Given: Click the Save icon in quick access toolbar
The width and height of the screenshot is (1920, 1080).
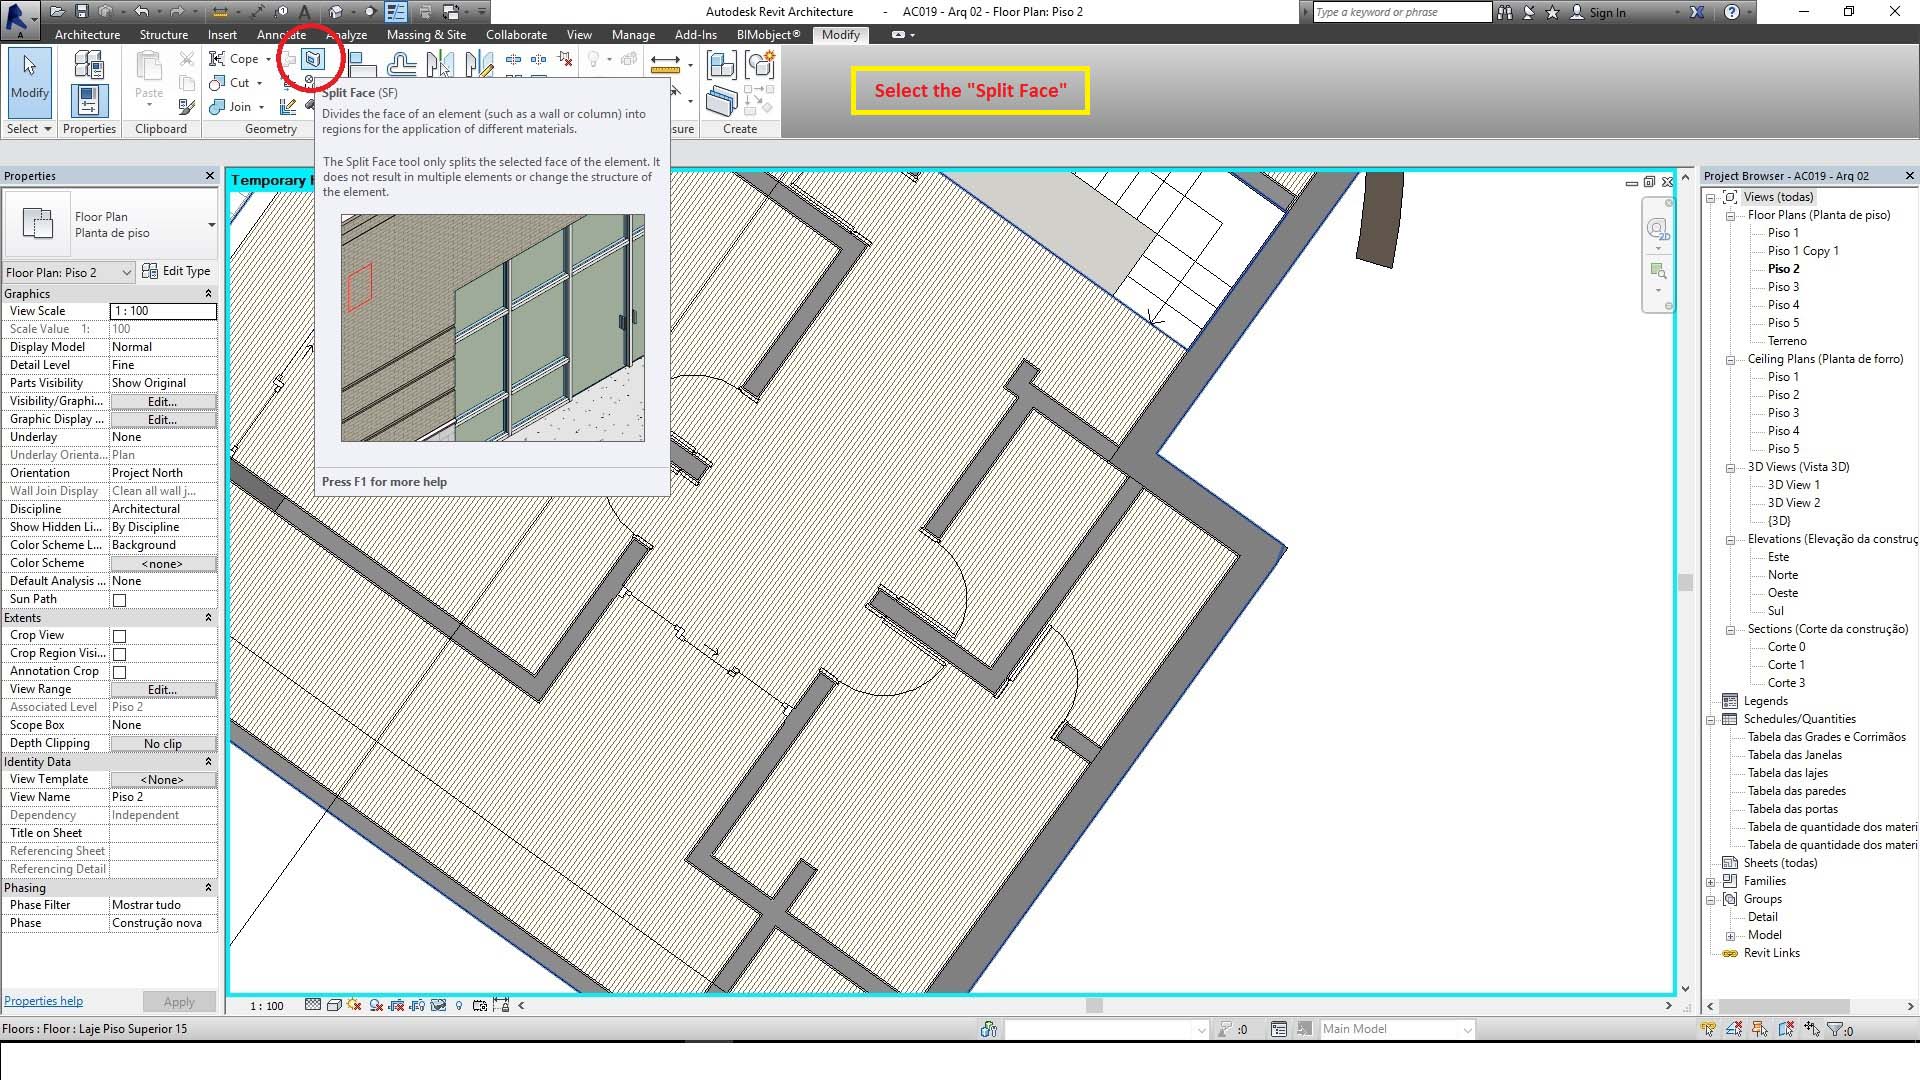Looking at the screenshot, I should coord(81,12).
